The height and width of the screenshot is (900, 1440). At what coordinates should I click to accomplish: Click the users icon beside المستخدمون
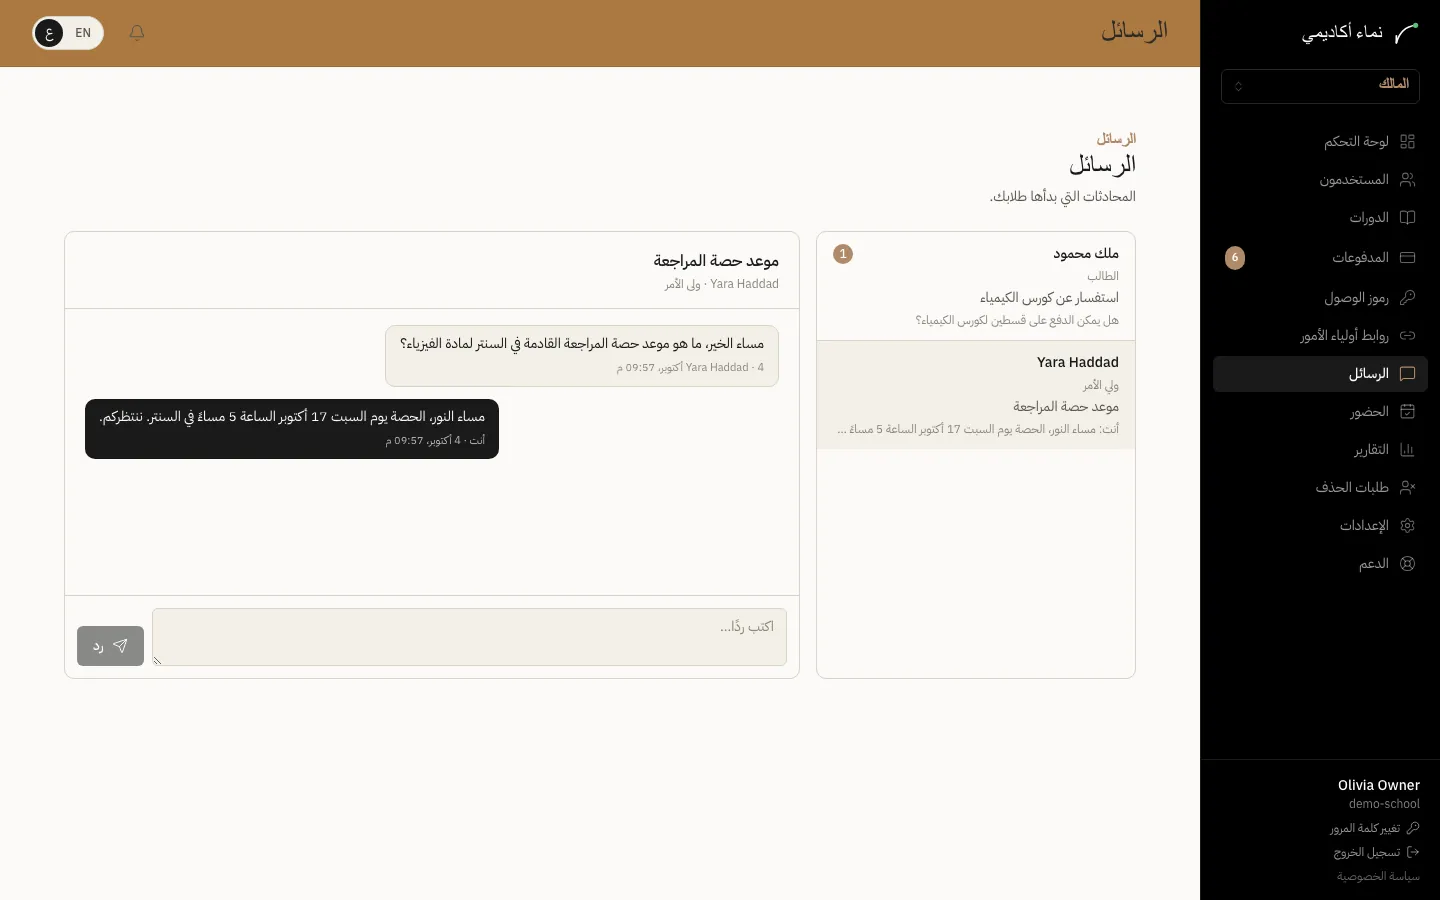click(1407, 180)
